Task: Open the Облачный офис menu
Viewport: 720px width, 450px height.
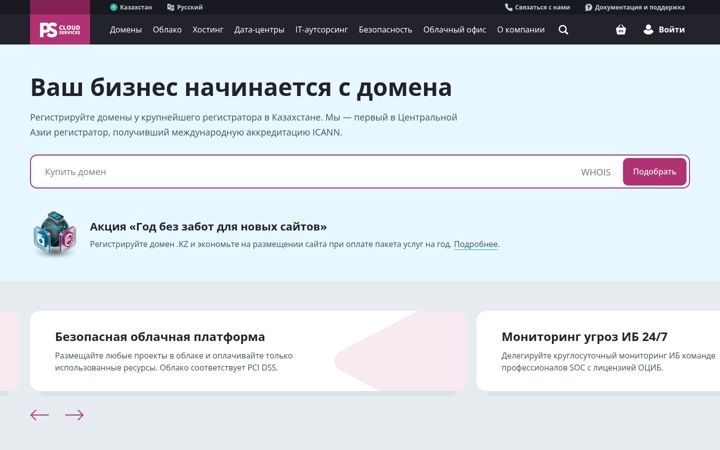Action: [455, 30]
